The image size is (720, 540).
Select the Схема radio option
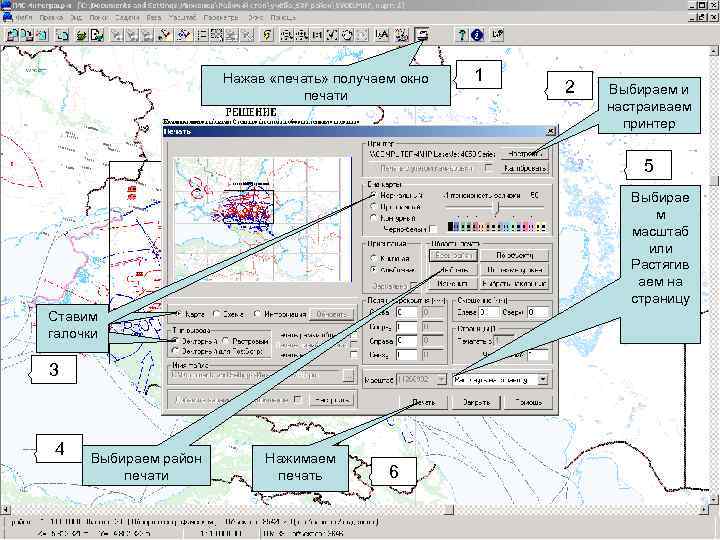[216, 314]
